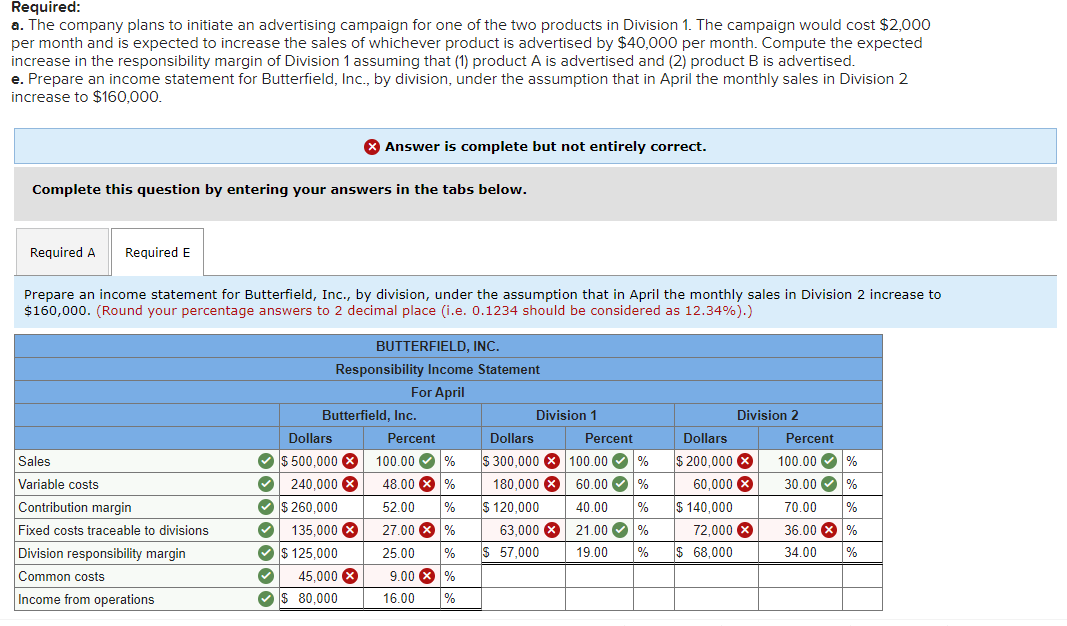Switch to the Required A tab
Image resolution: width=1067 pixels, height=626 pixels.
62,252
